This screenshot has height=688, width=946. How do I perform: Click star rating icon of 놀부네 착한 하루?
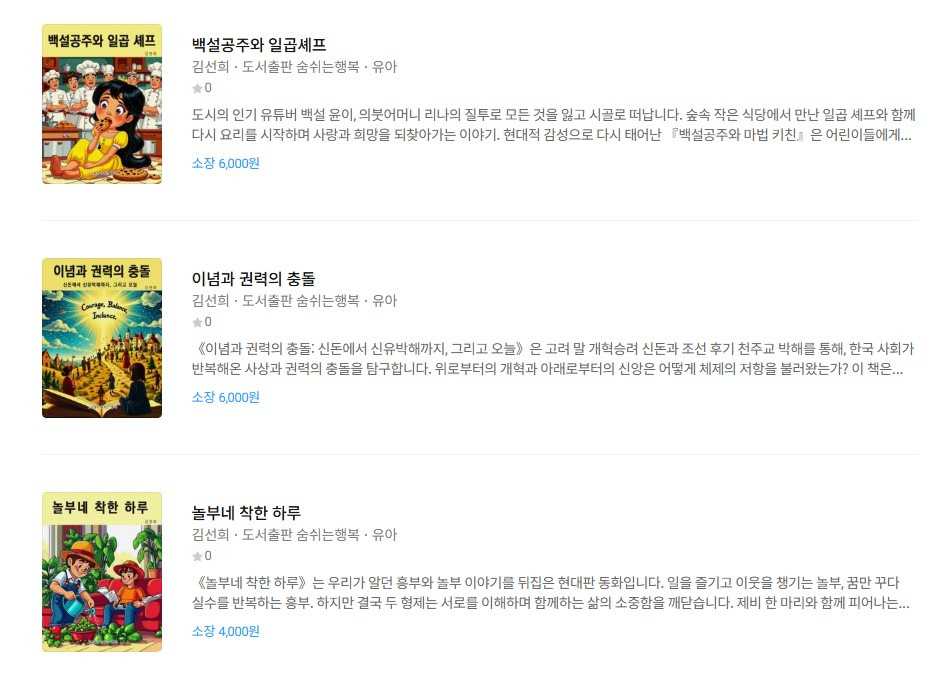tap(197, 556)
